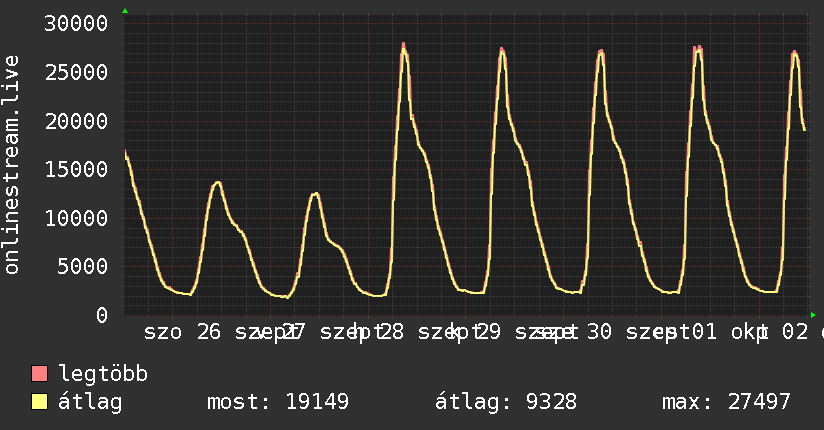Select the legtöbb legend label

pyautogui.click(x=103, y=374)
